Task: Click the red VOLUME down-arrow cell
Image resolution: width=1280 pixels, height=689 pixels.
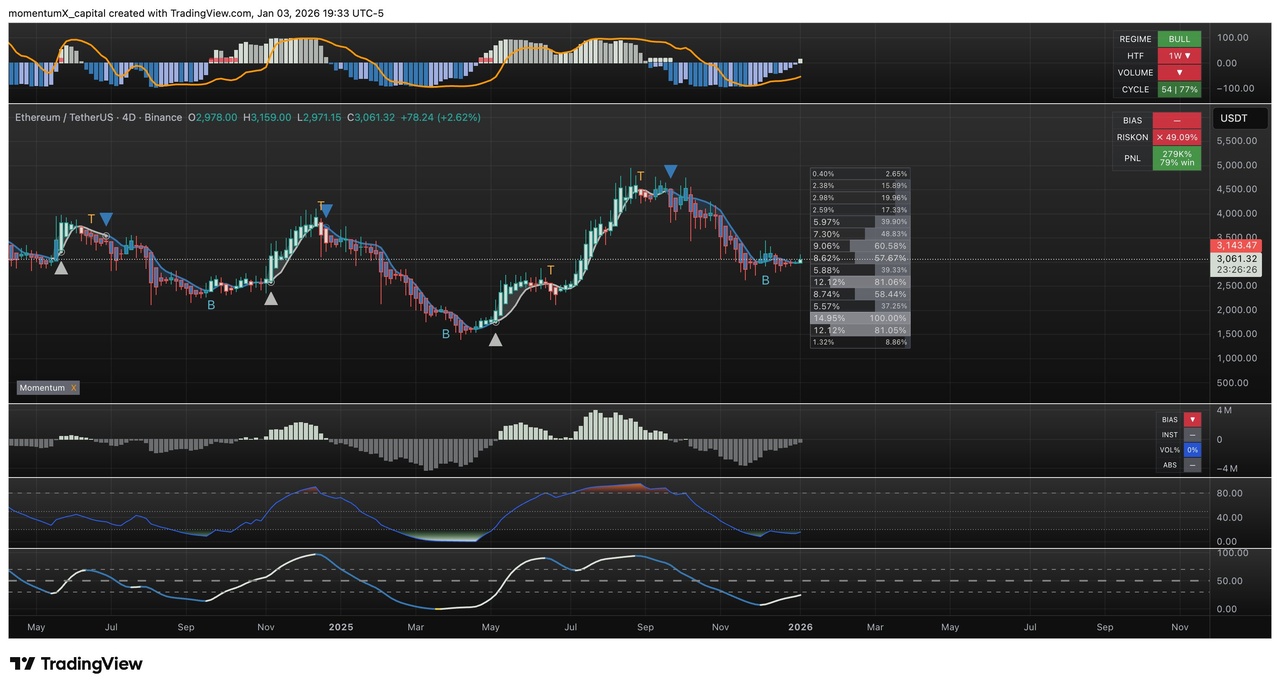Action: pyautogui.click(x=1180, y=73)
